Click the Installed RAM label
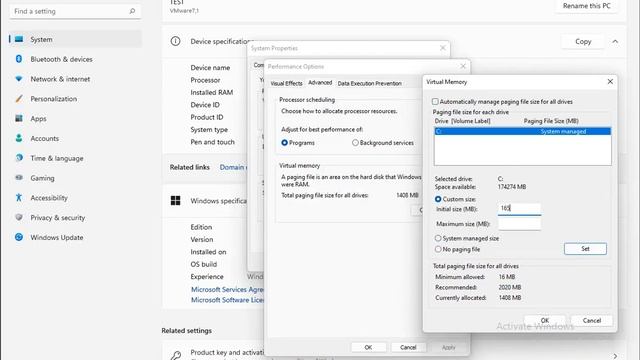This screenshot has width=640, height=360. coord(211,92)
